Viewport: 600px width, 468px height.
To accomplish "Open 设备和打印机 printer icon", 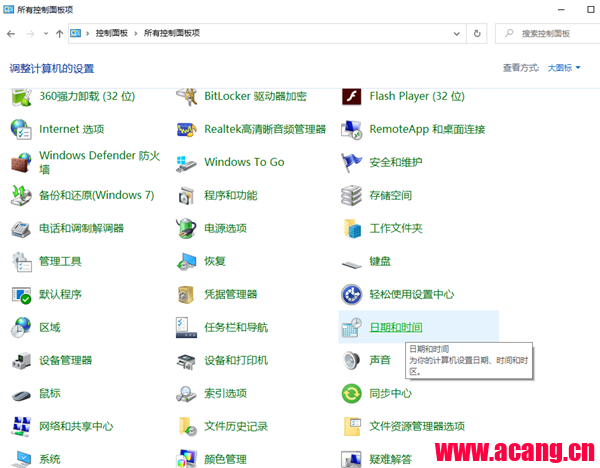I will point(186,361).
